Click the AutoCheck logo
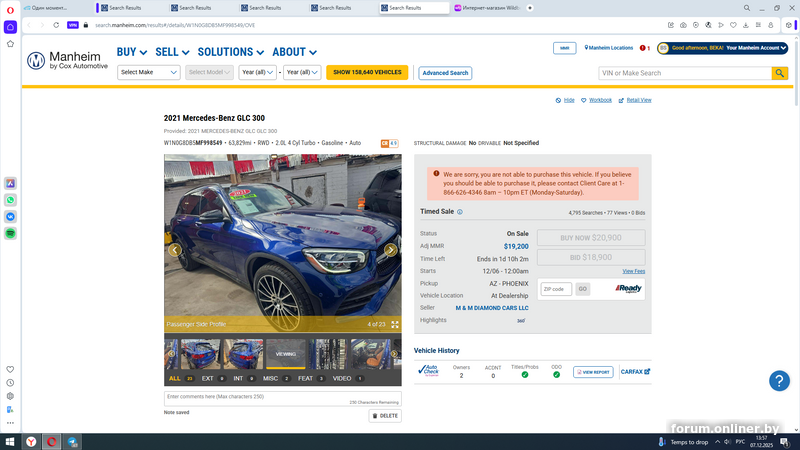 (x=428, y=370)
